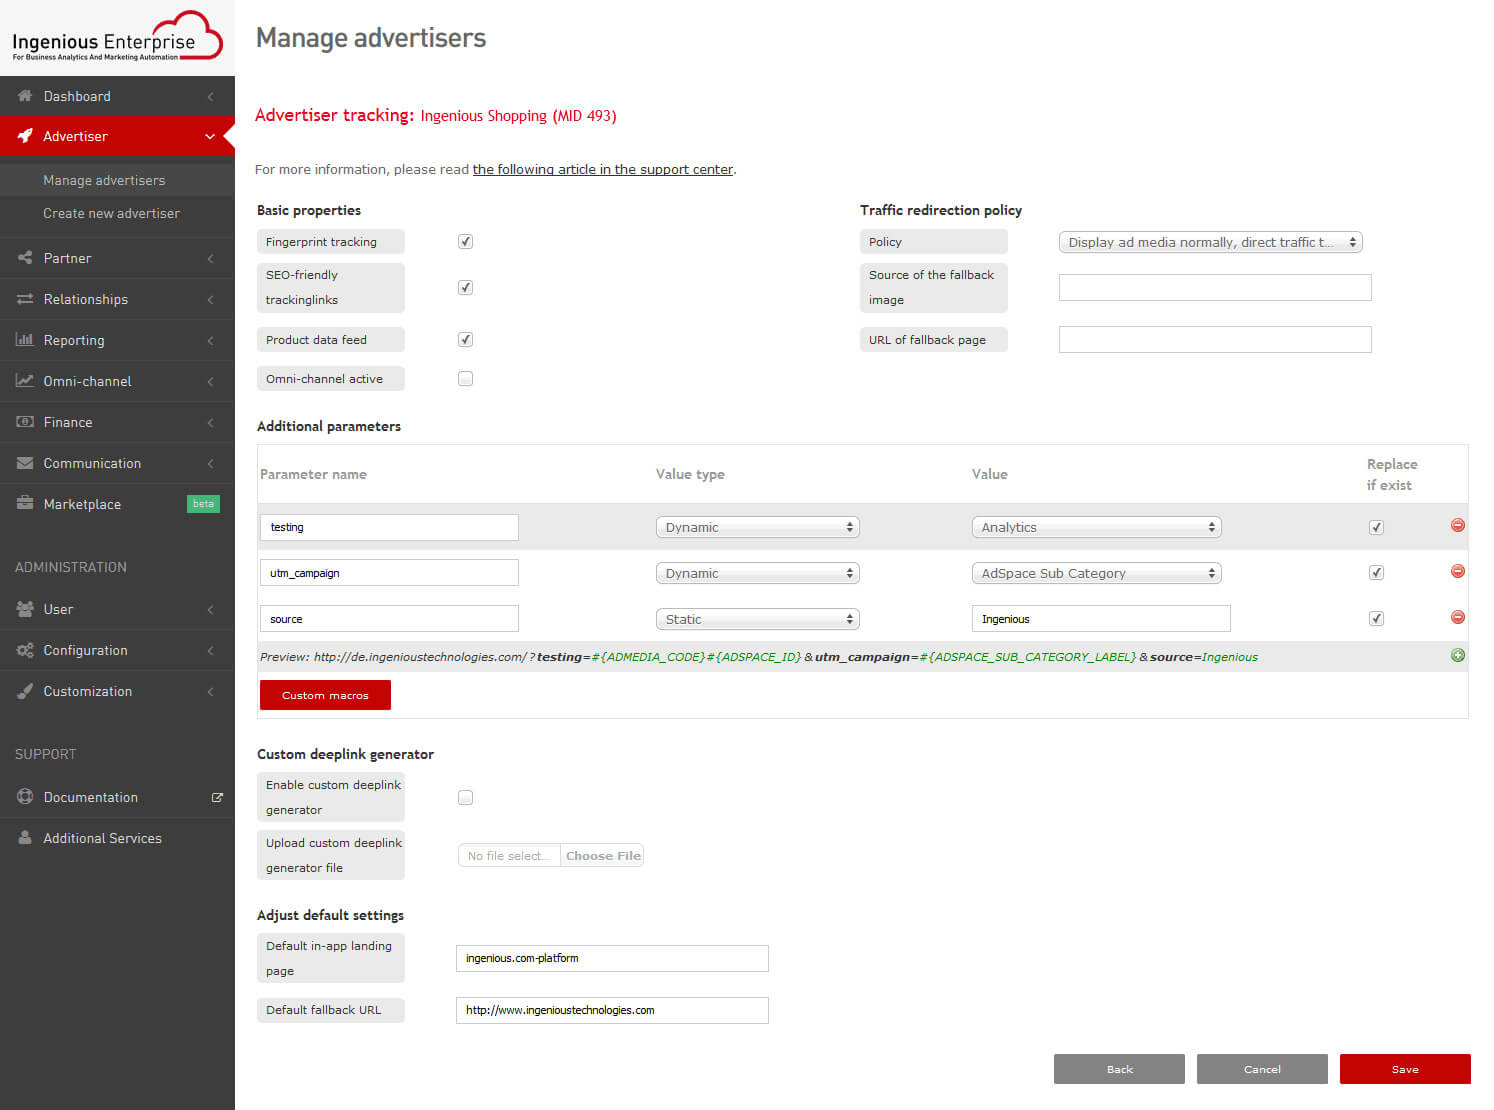Image resolution: width=1494 pixels, height=1110 pixels.
Task: Open Static value type dropdown for source
Action: pos(757,619)
